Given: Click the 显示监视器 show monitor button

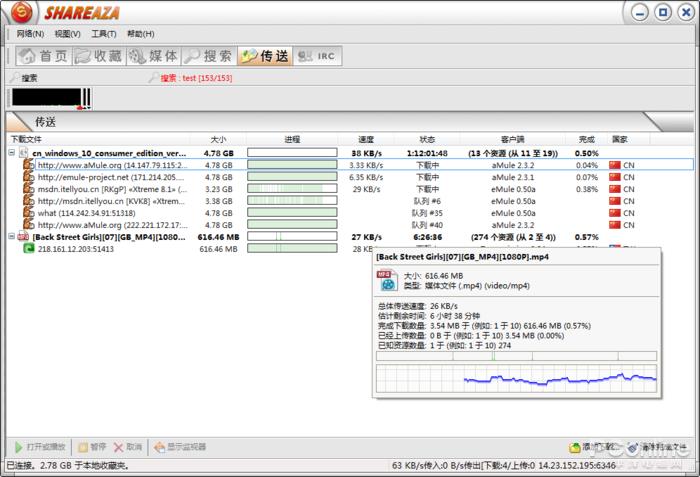Looking at the screenshot, I should tap(178, 447).
